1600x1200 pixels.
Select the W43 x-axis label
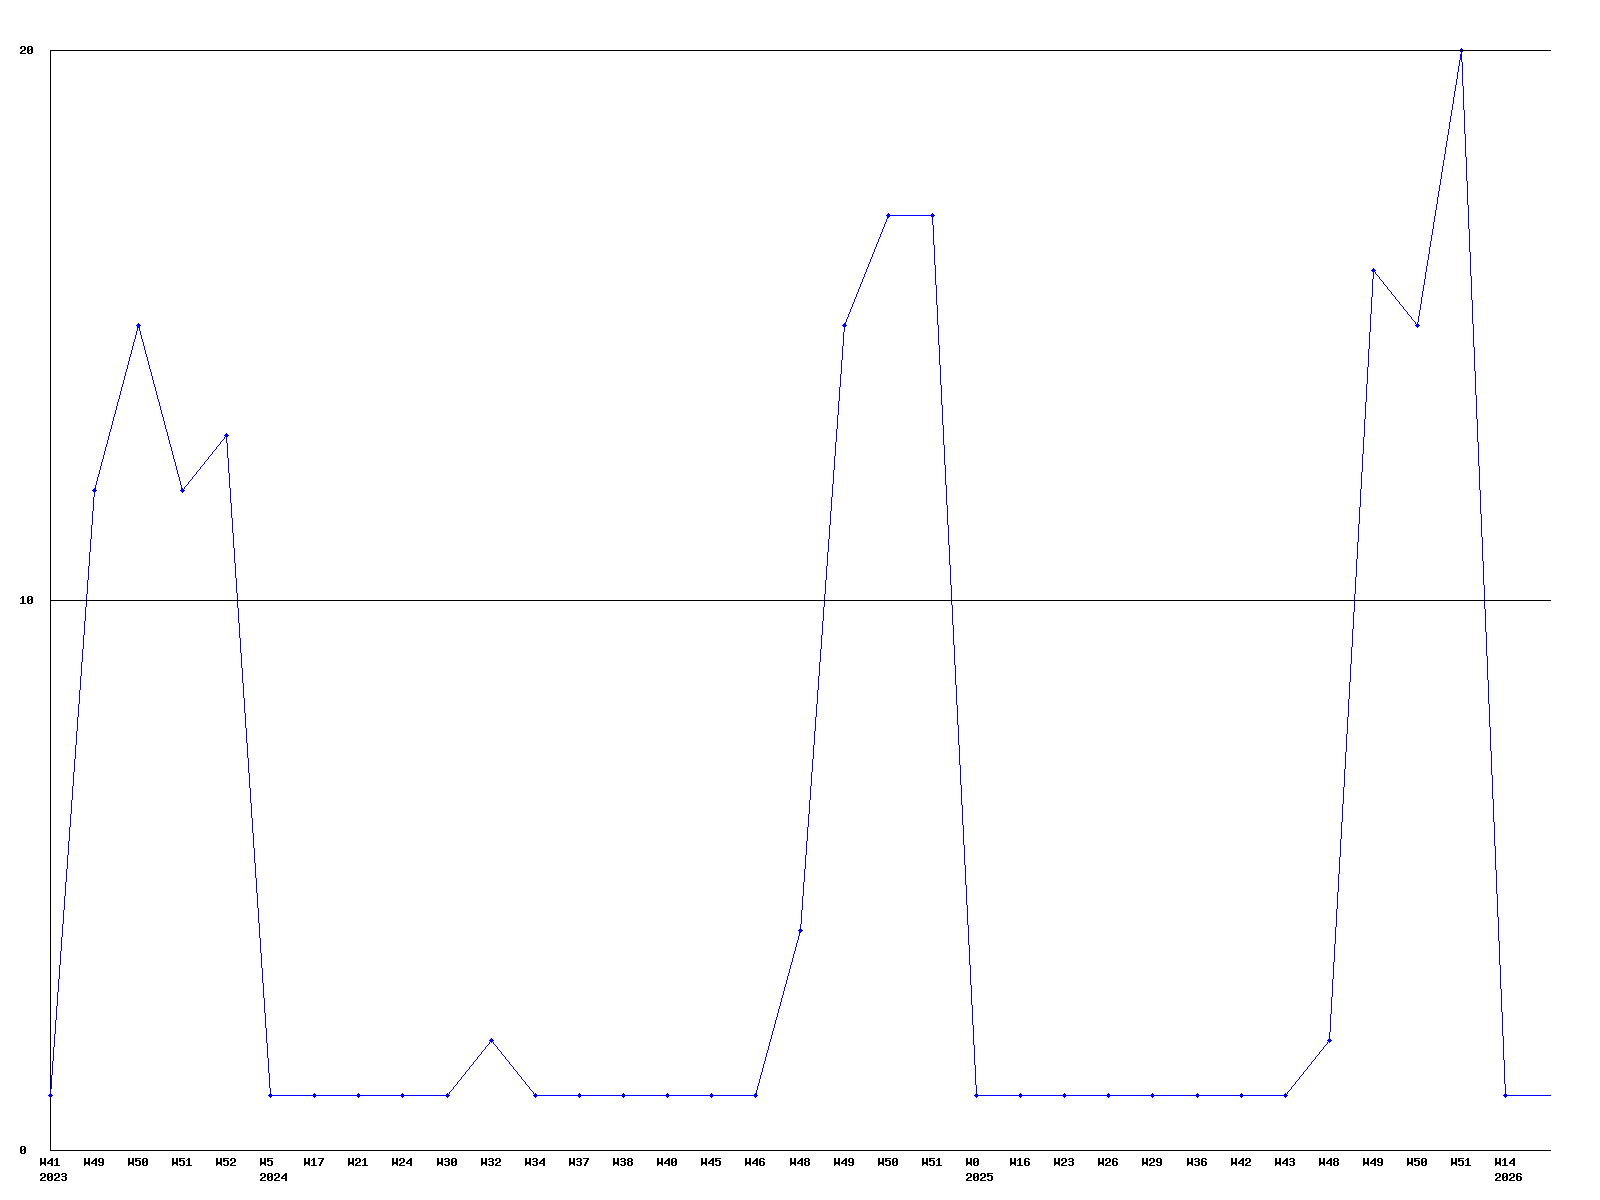coord(1285,1162)
